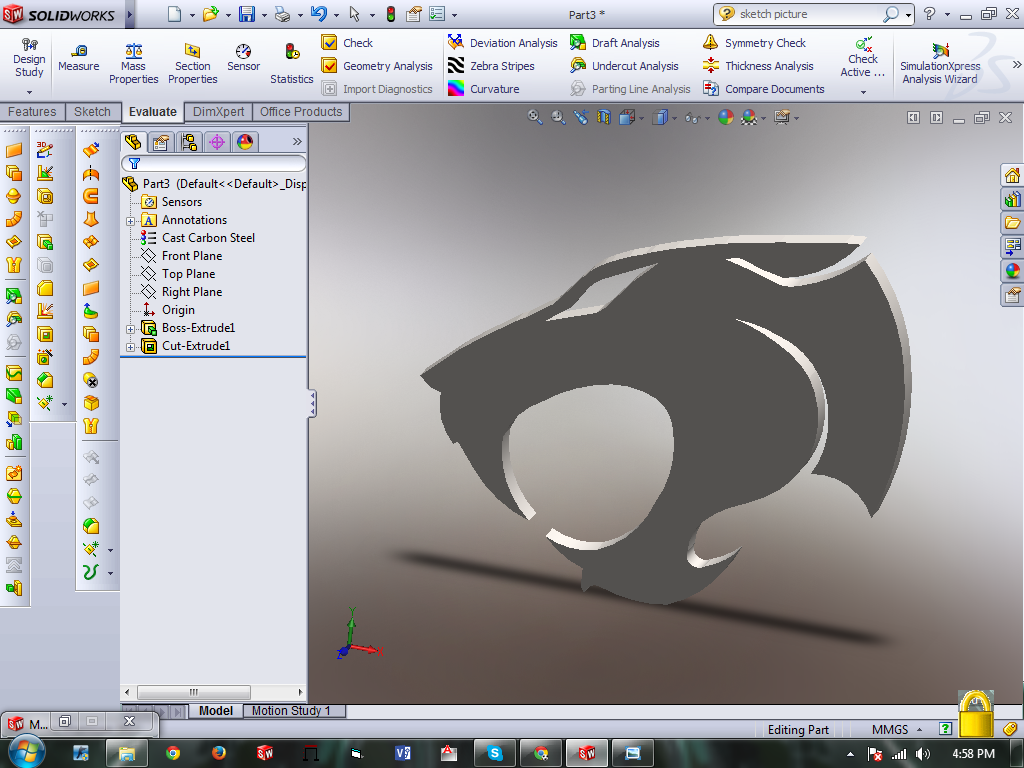1024x768 pixels.
Task: Open Compare Documents
Action: pyautogui.click(x=763, y=89)
